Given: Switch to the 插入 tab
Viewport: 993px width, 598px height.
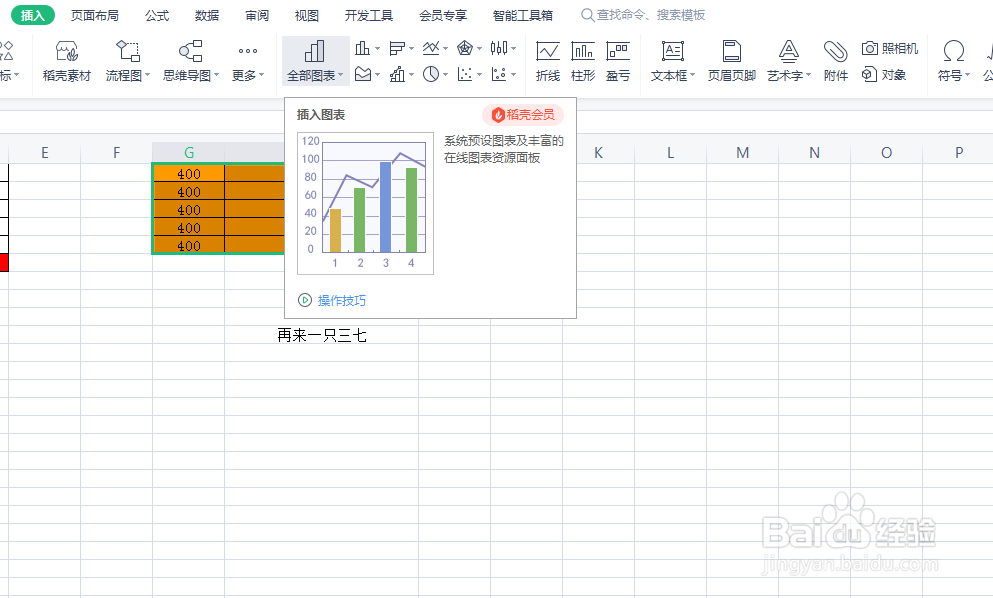Looking at the screenshot, I should coord(33,15).
